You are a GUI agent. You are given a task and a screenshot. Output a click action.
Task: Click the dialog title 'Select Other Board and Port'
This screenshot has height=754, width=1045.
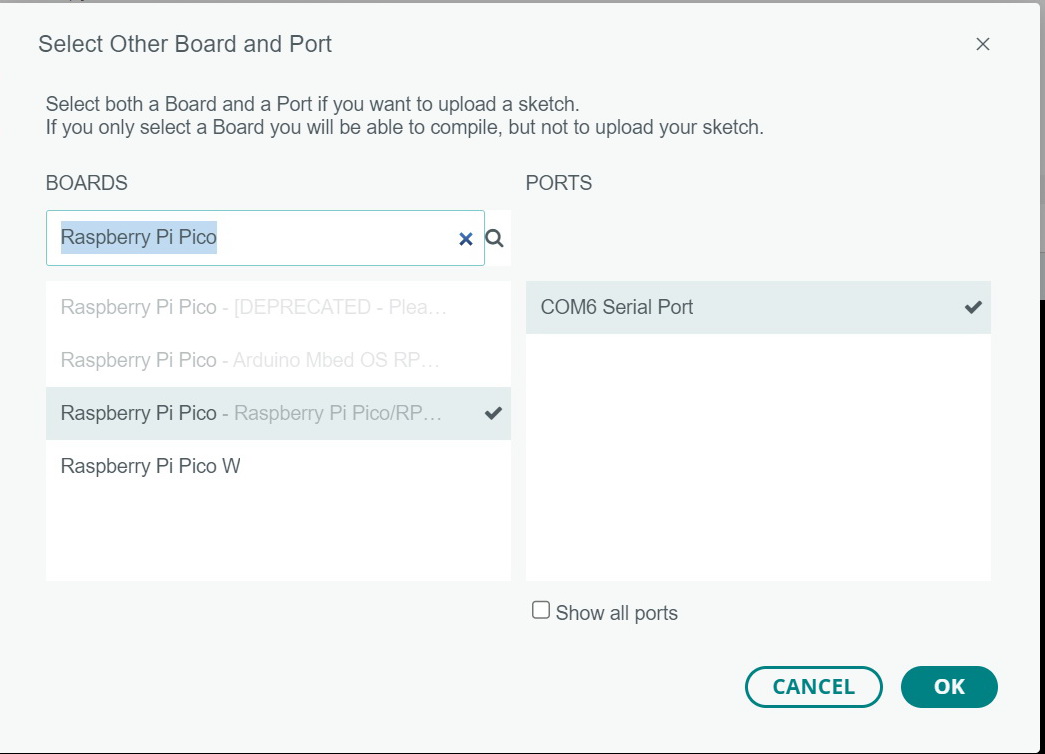click(x=185, y=44)
